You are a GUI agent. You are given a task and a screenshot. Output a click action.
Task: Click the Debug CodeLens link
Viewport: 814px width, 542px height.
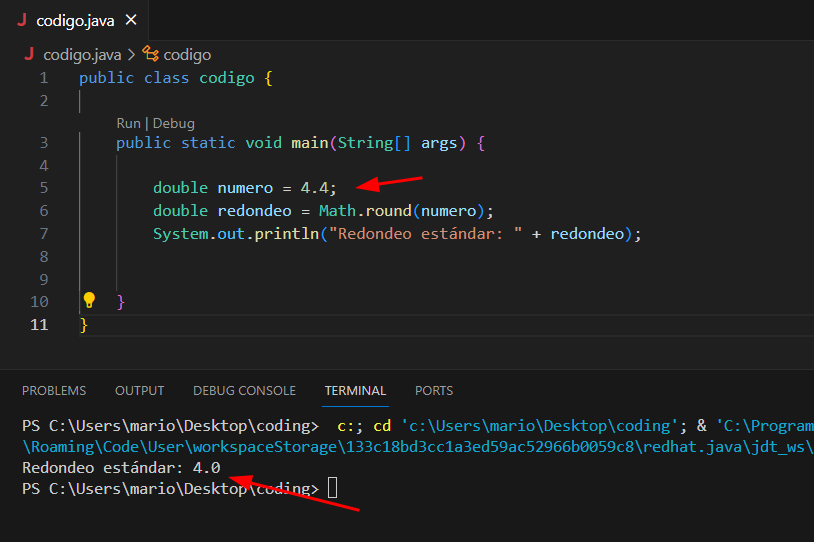tap(173, 124)
